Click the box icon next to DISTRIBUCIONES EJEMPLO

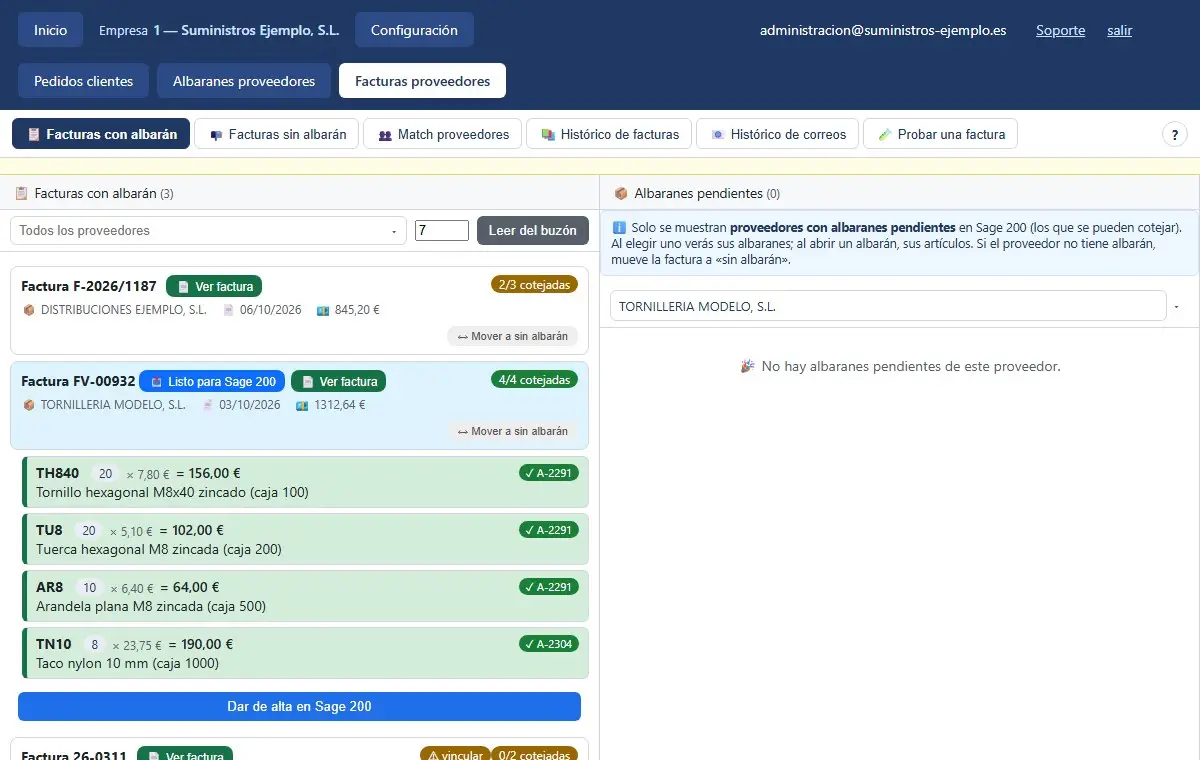tap(28, 310)
